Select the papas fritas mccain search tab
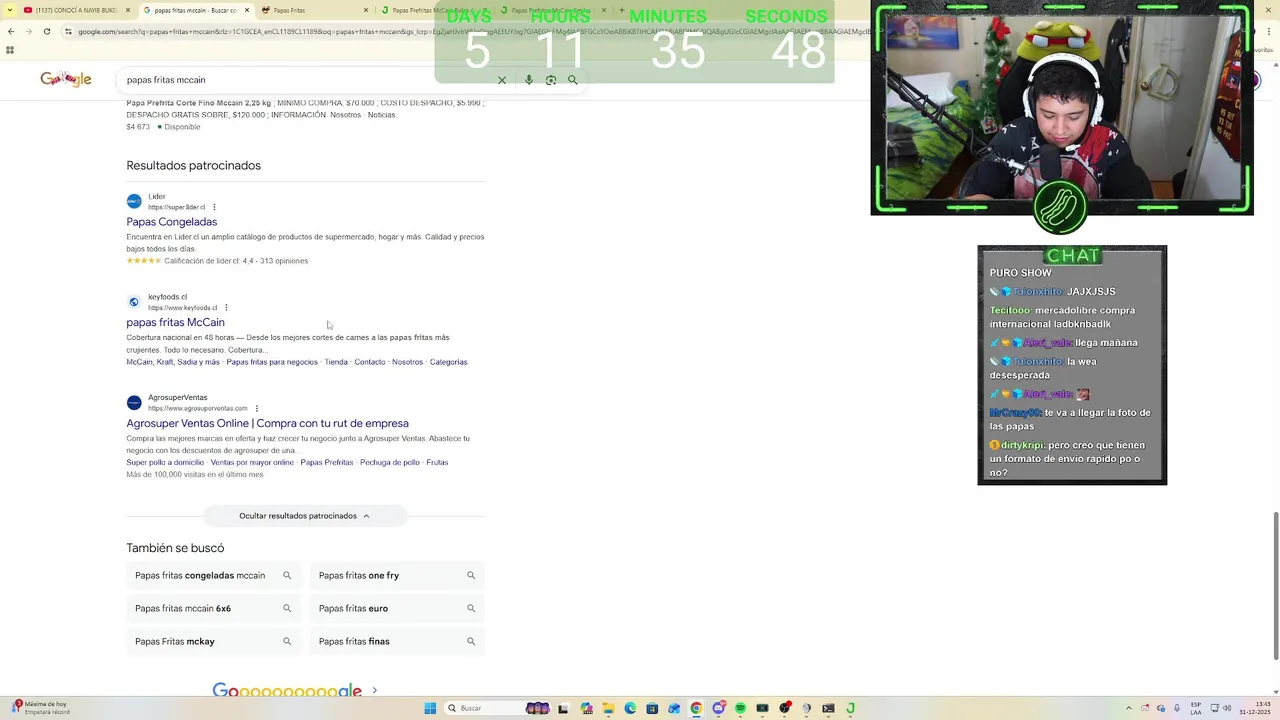Image resolution: width=1280 pixels, height=720 pixels. tap(195, 10)
